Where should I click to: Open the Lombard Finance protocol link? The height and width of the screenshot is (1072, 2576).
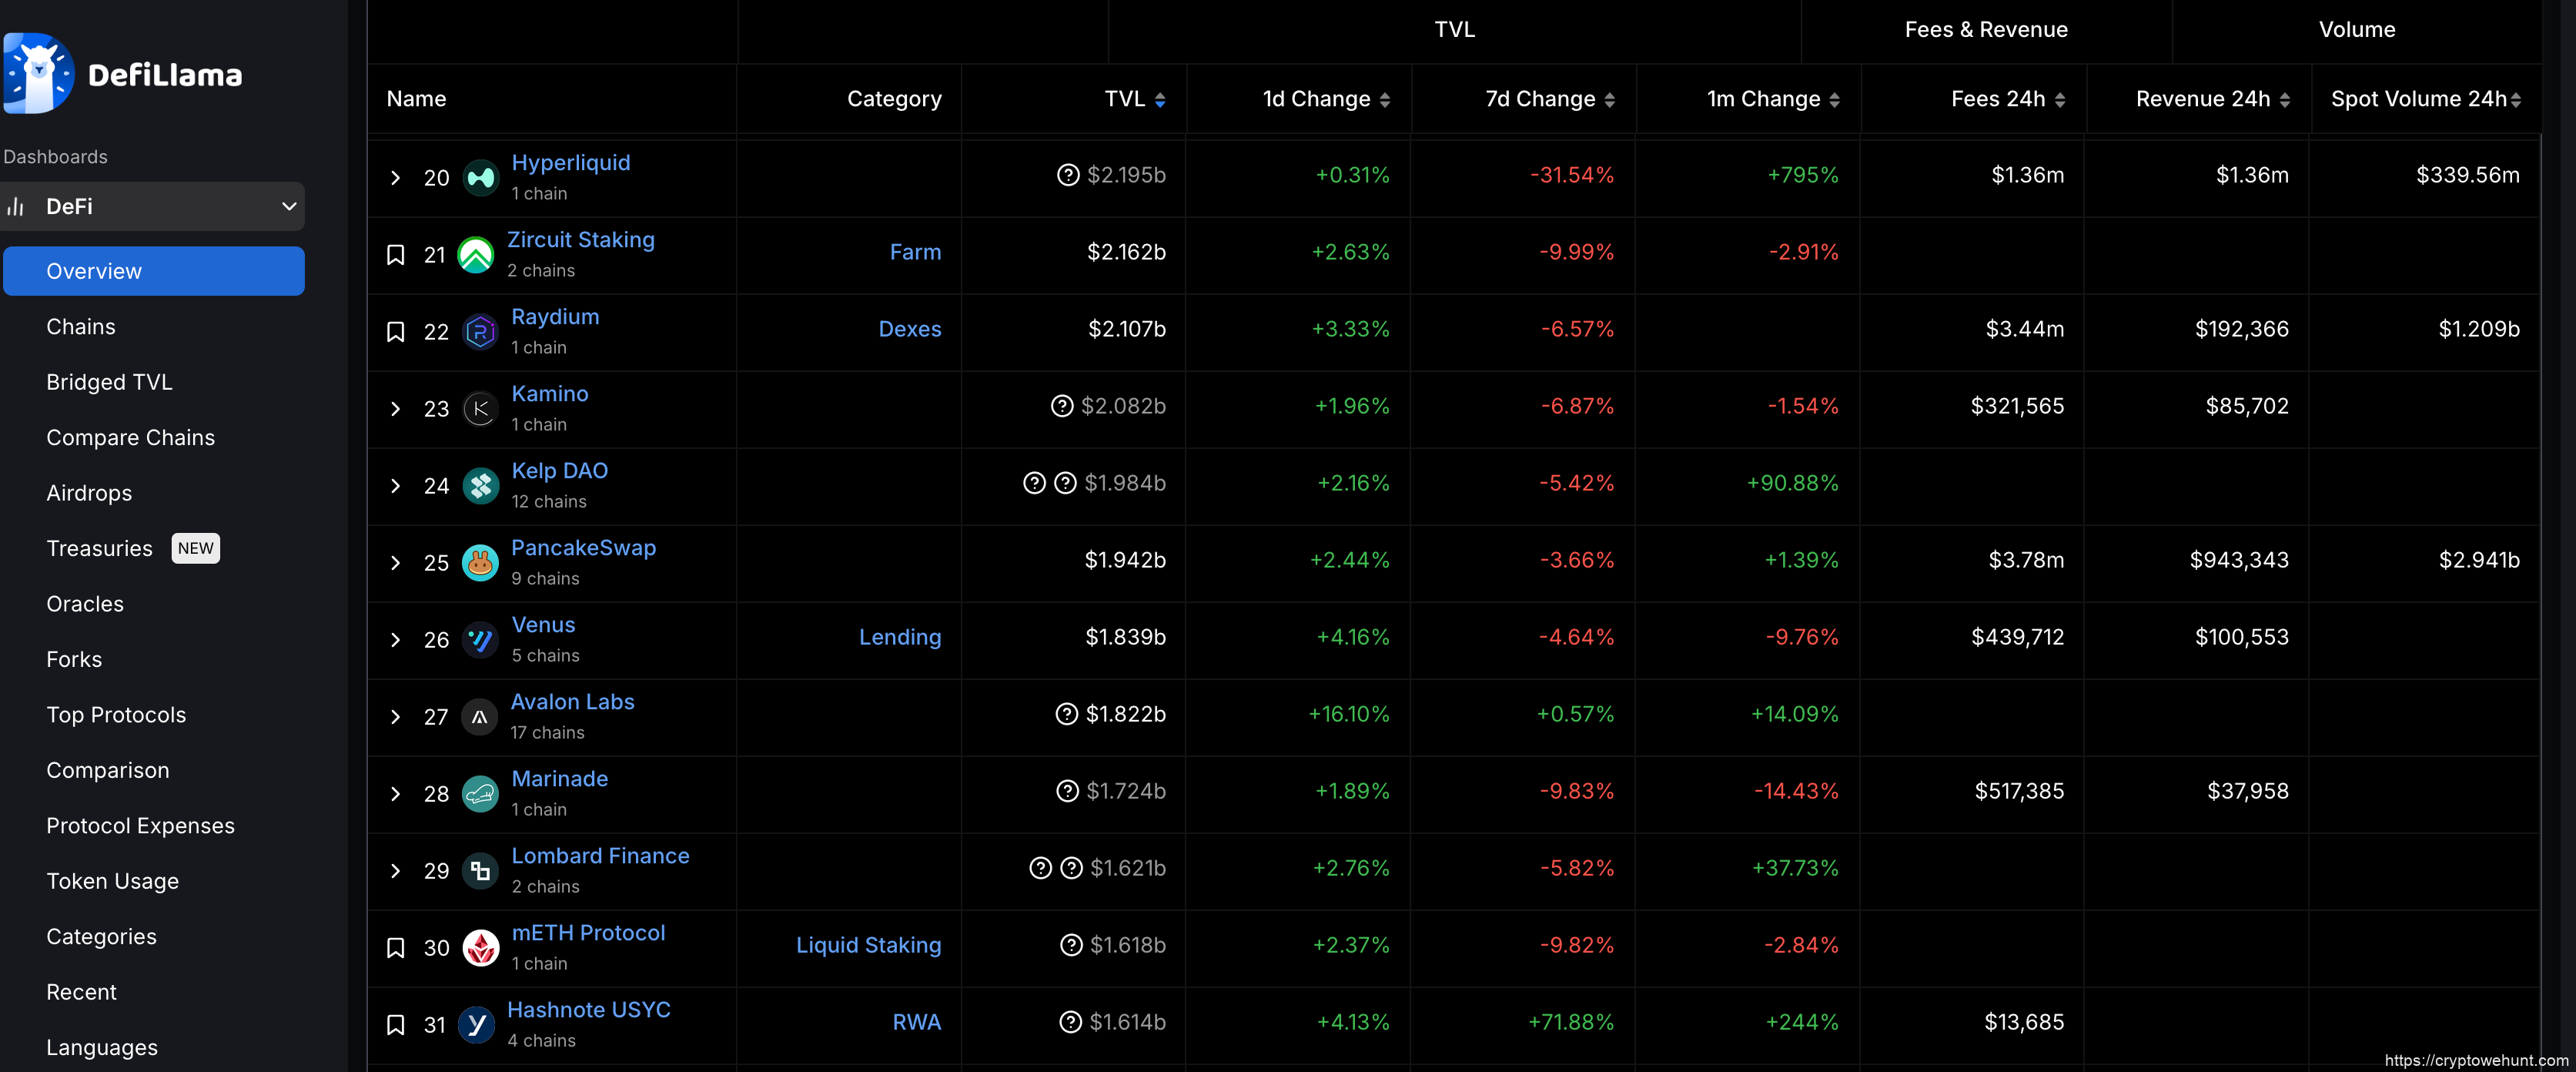600,856
